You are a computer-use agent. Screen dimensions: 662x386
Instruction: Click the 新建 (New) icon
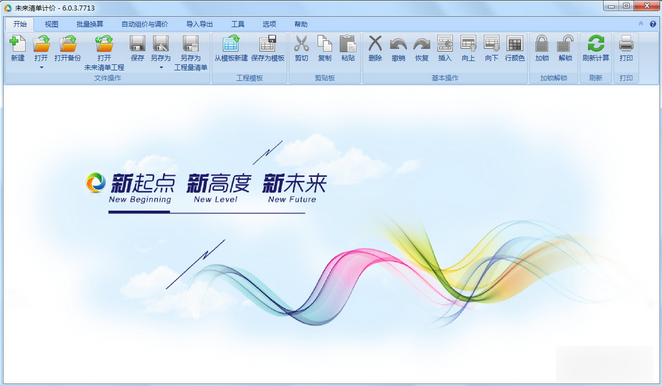17,43
